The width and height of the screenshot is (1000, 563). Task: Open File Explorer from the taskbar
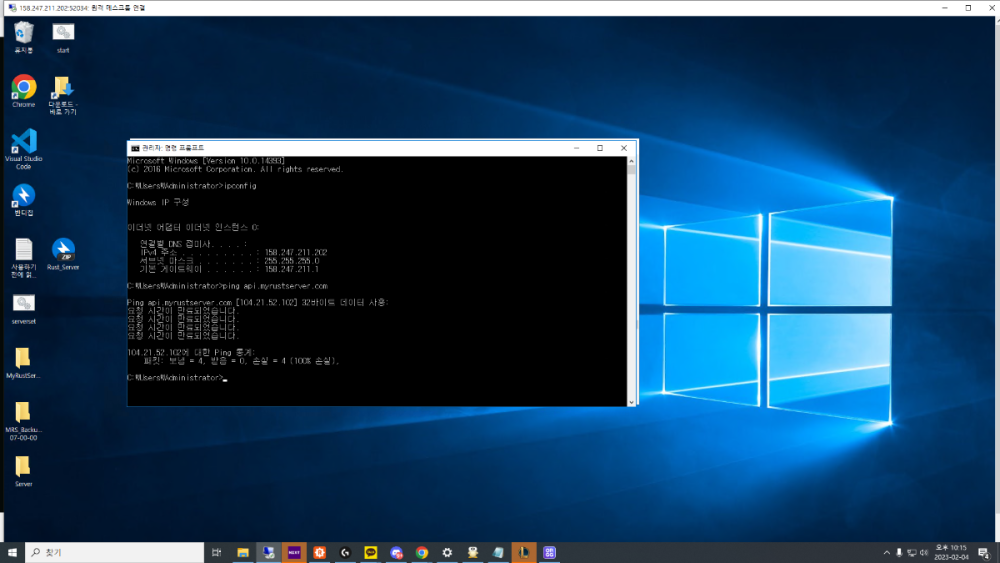click(x=243, y=552)
